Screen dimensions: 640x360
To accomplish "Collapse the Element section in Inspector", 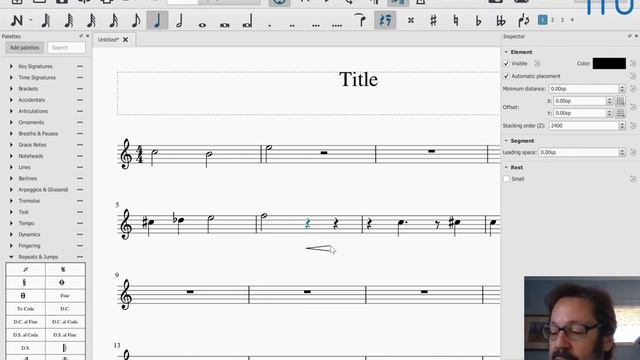I will click(506, 52).
